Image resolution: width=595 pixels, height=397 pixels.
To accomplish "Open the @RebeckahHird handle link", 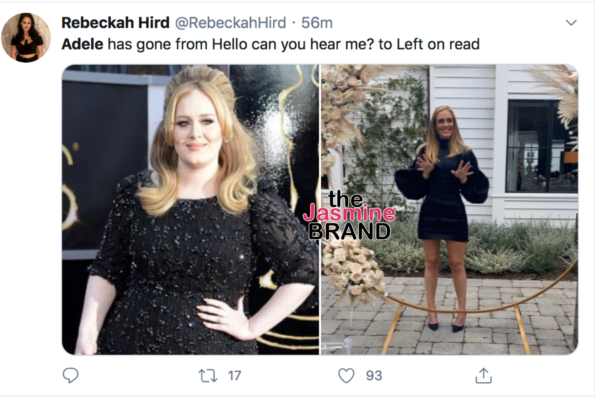I will tap(230, 23).
